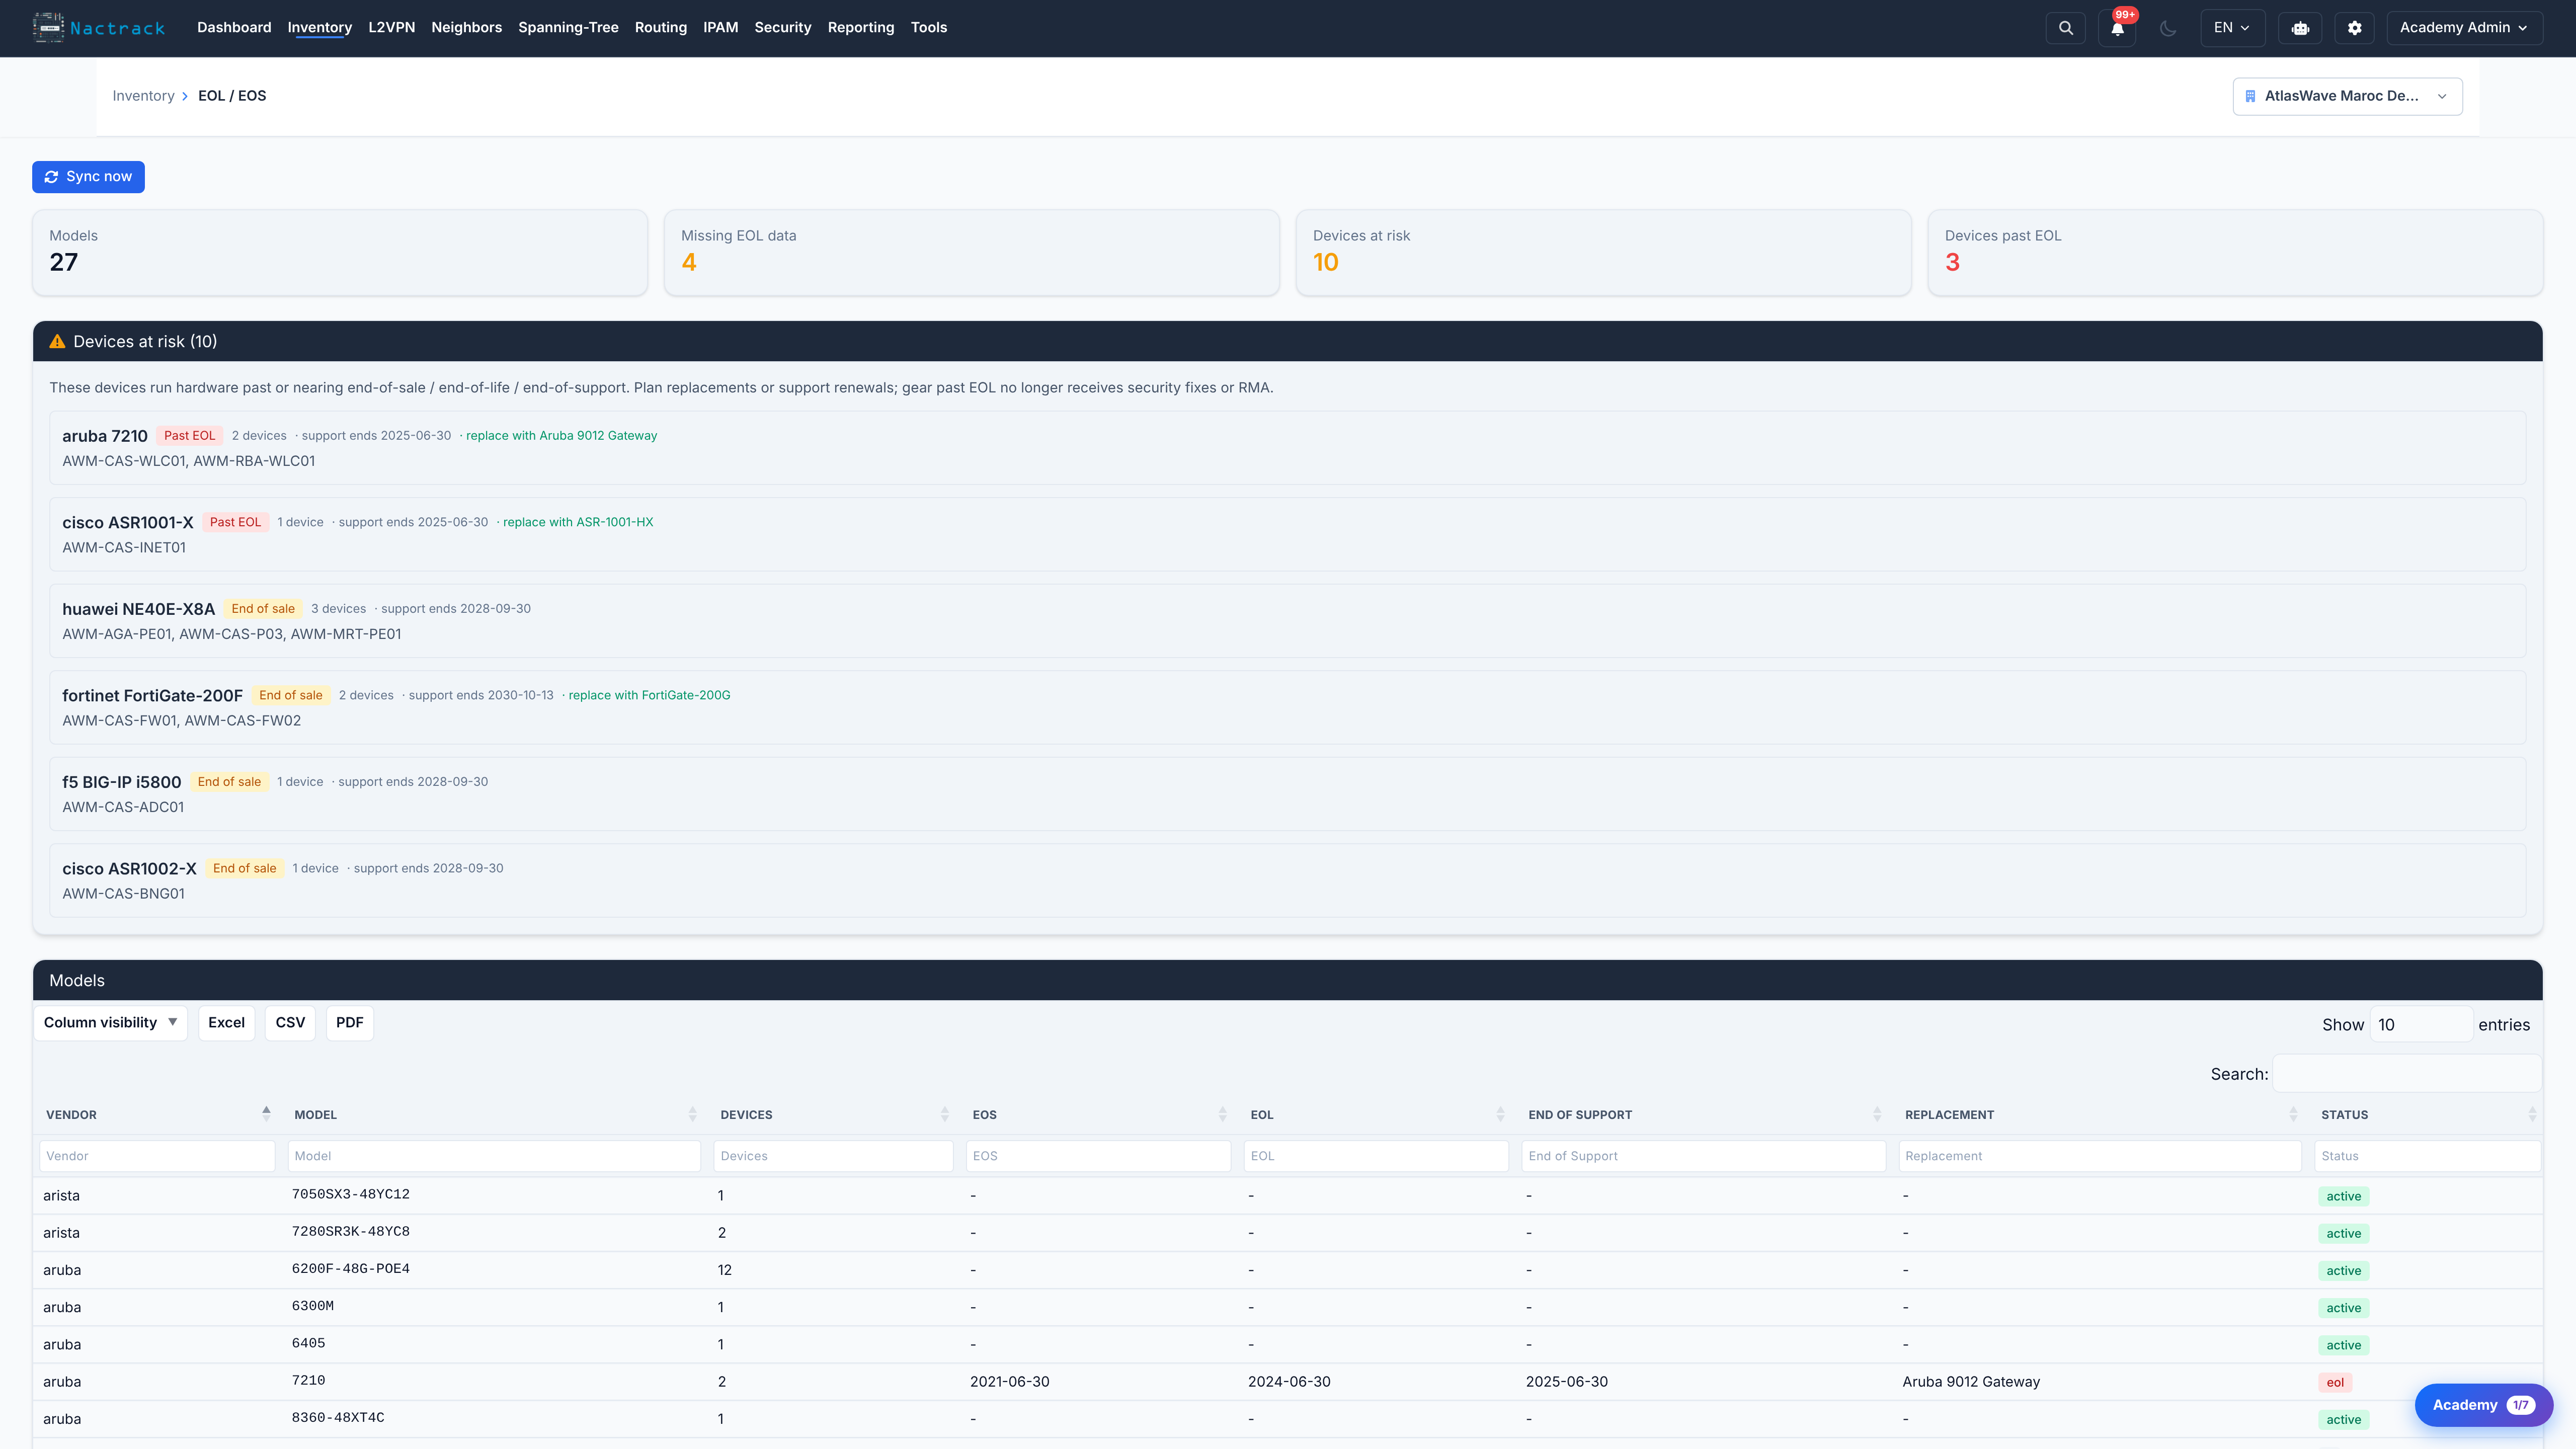Select the Devices past EOL card

tap(2235, 252)
